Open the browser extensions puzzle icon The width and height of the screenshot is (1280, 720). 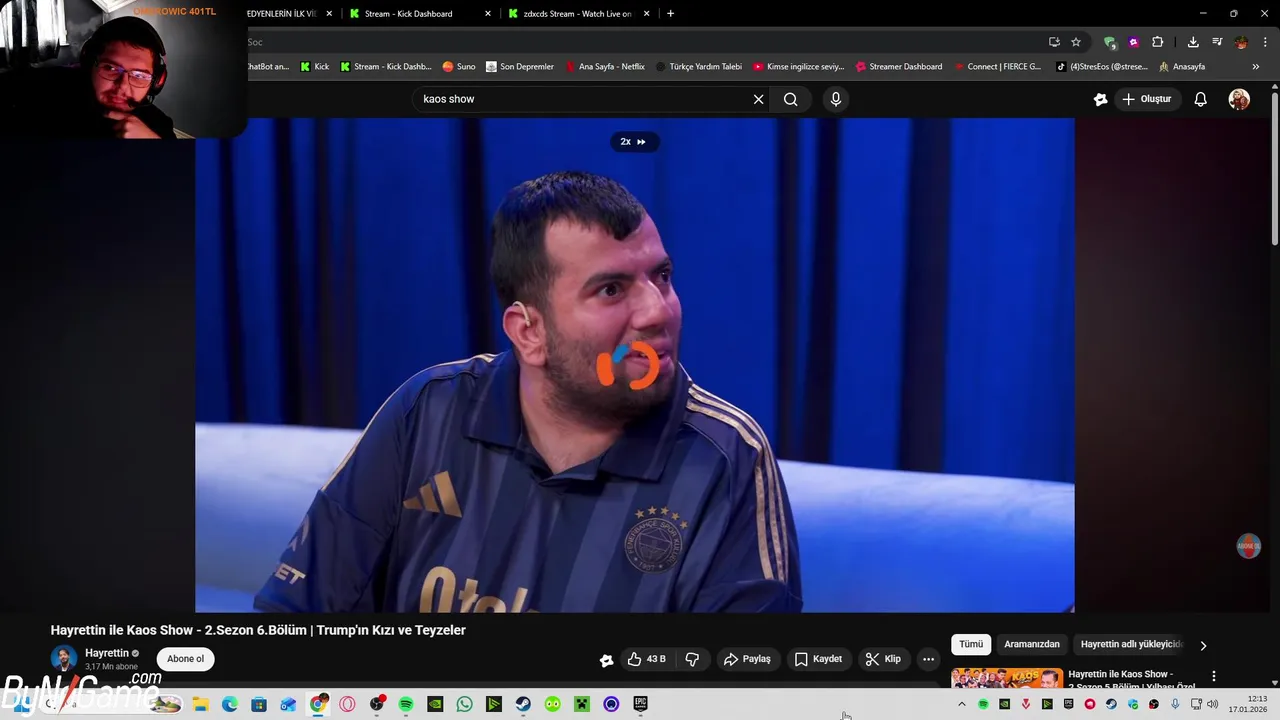coord(1157,42)
